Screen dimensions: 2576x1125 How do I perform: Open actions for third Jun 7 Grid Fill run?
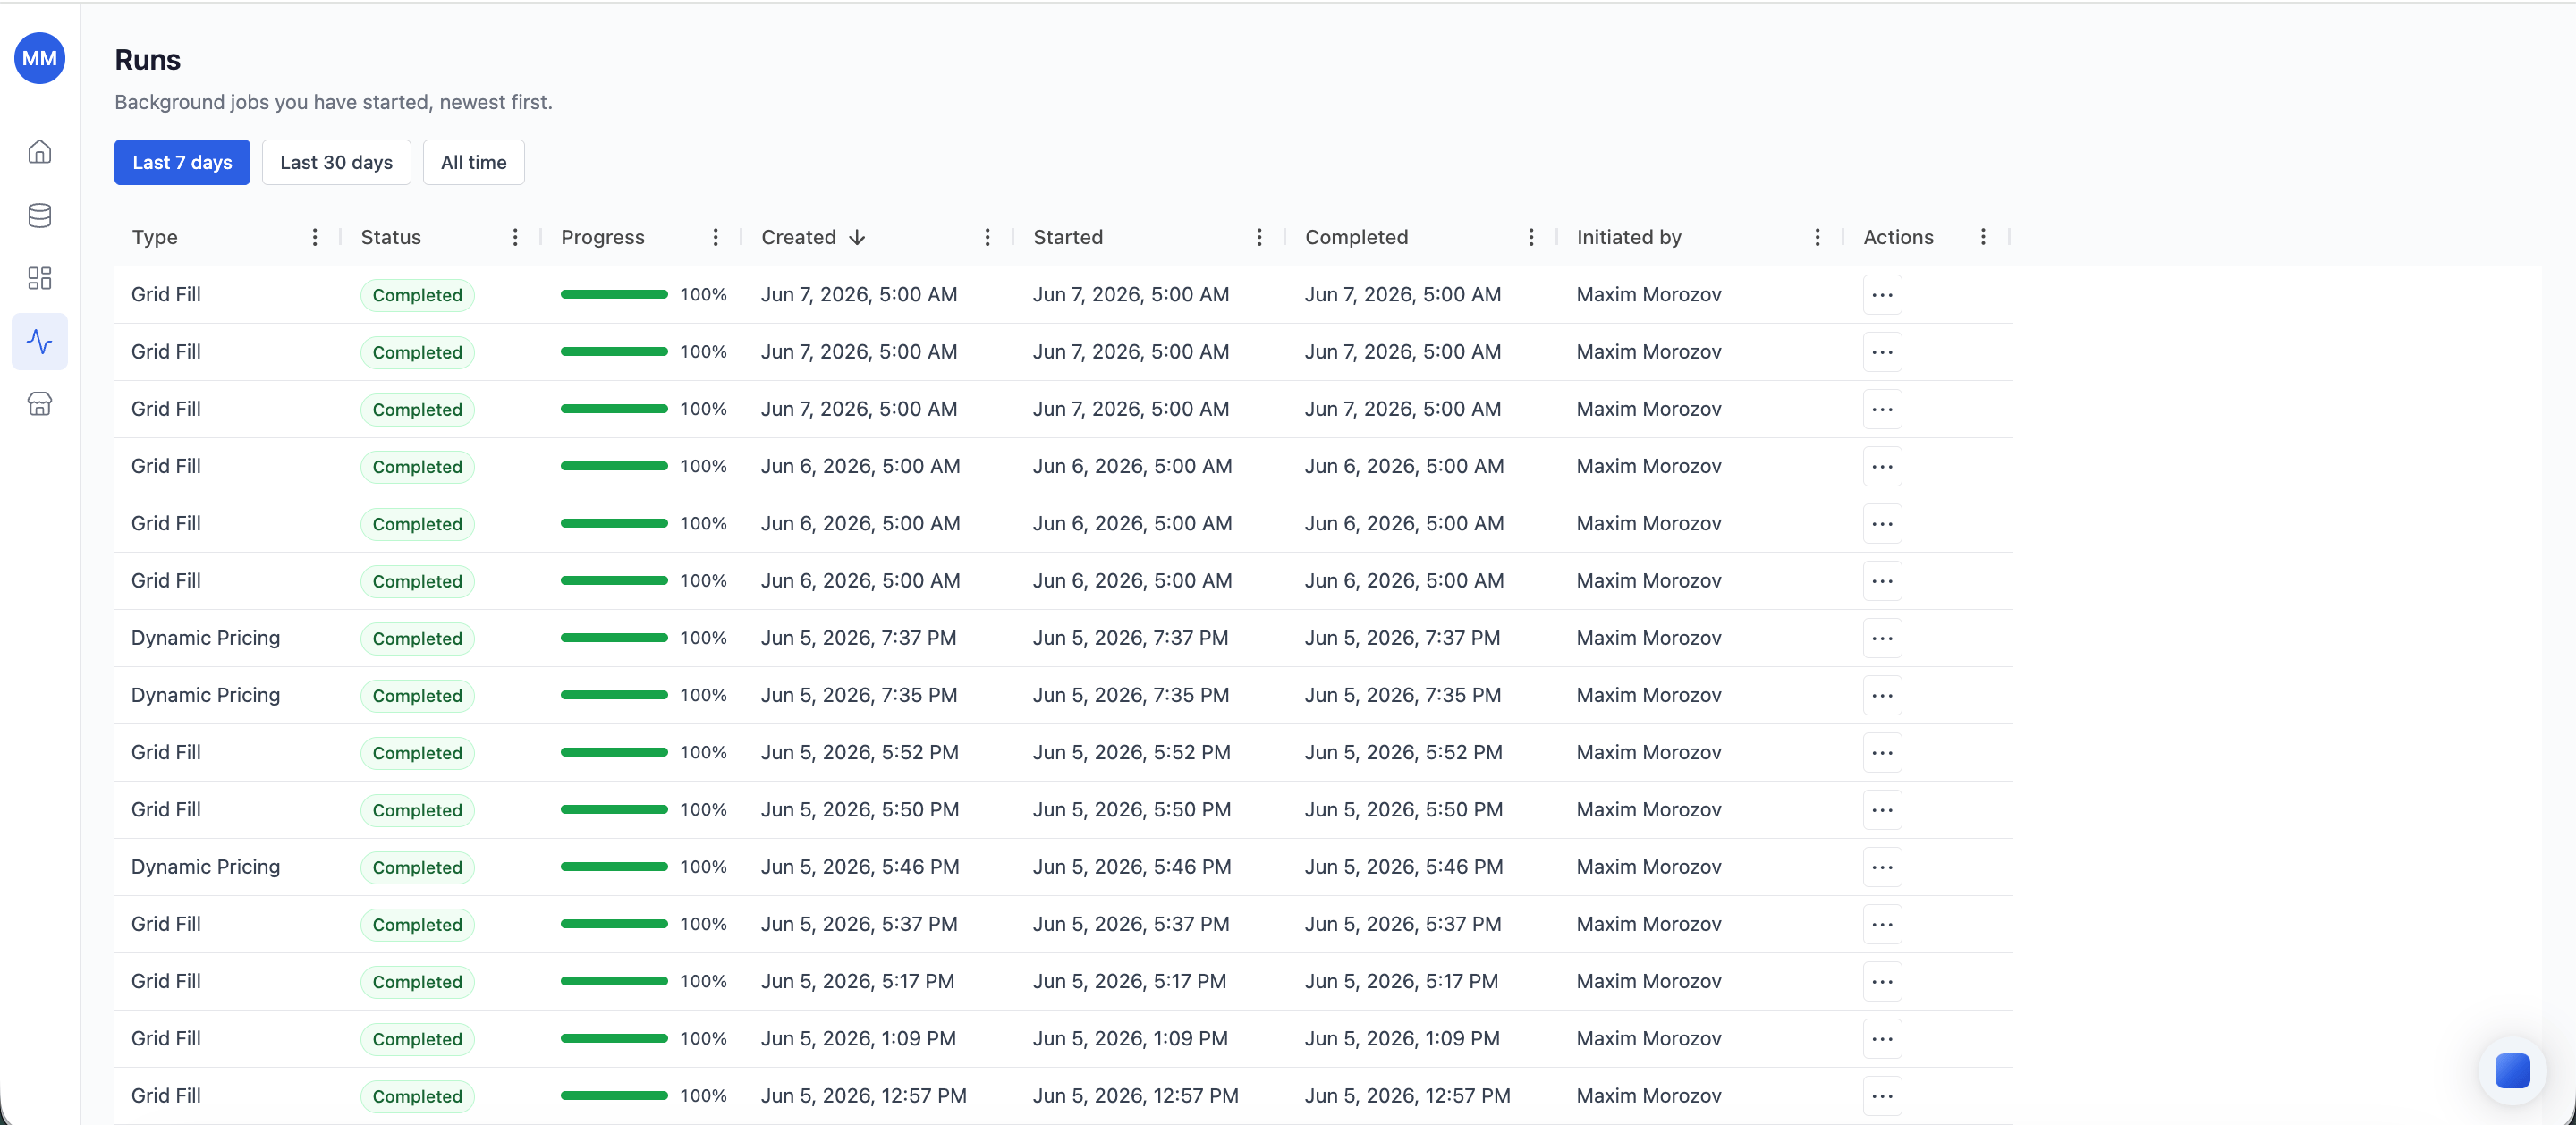pos(1882,409)
